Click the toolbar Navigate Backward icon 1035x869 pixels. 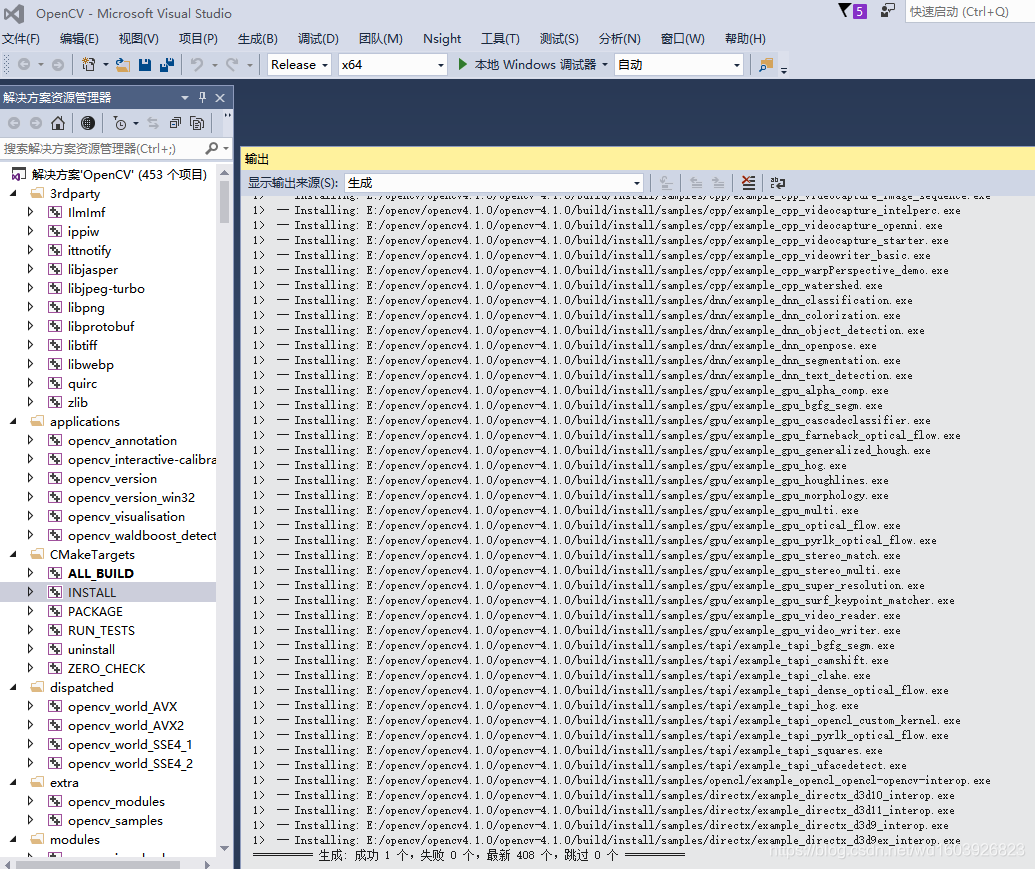(x=24, y=65)
